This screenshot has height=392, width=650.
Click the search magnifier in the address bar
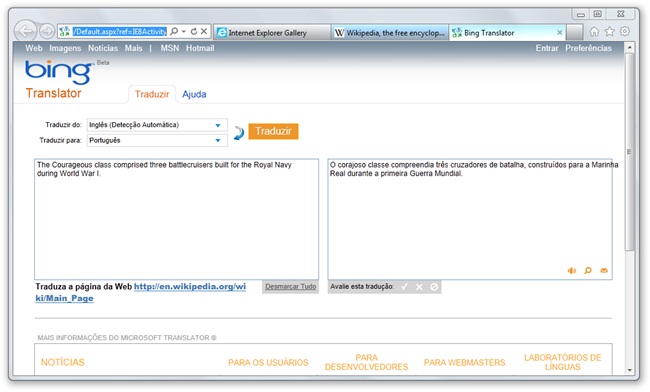[x=174, y=31]
